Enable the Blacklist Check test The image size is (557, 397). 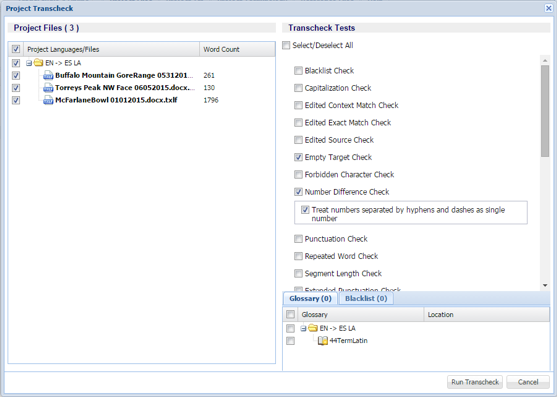[298, 70]
